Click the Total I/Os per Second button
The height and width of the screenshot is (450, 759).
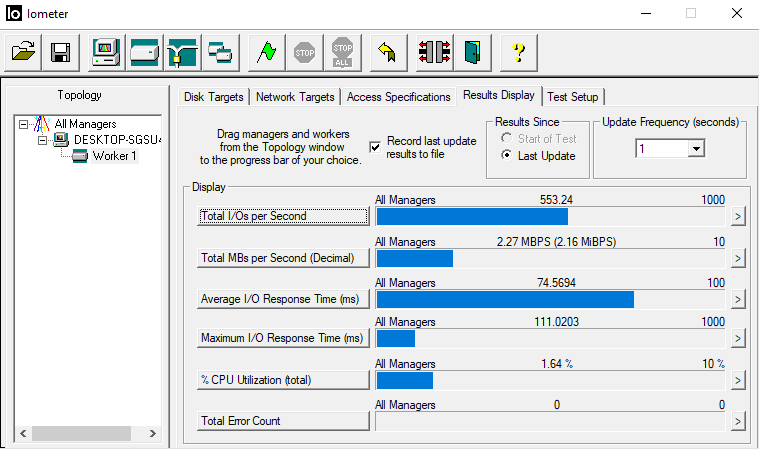pyautogui.click(x=284, y=216)
